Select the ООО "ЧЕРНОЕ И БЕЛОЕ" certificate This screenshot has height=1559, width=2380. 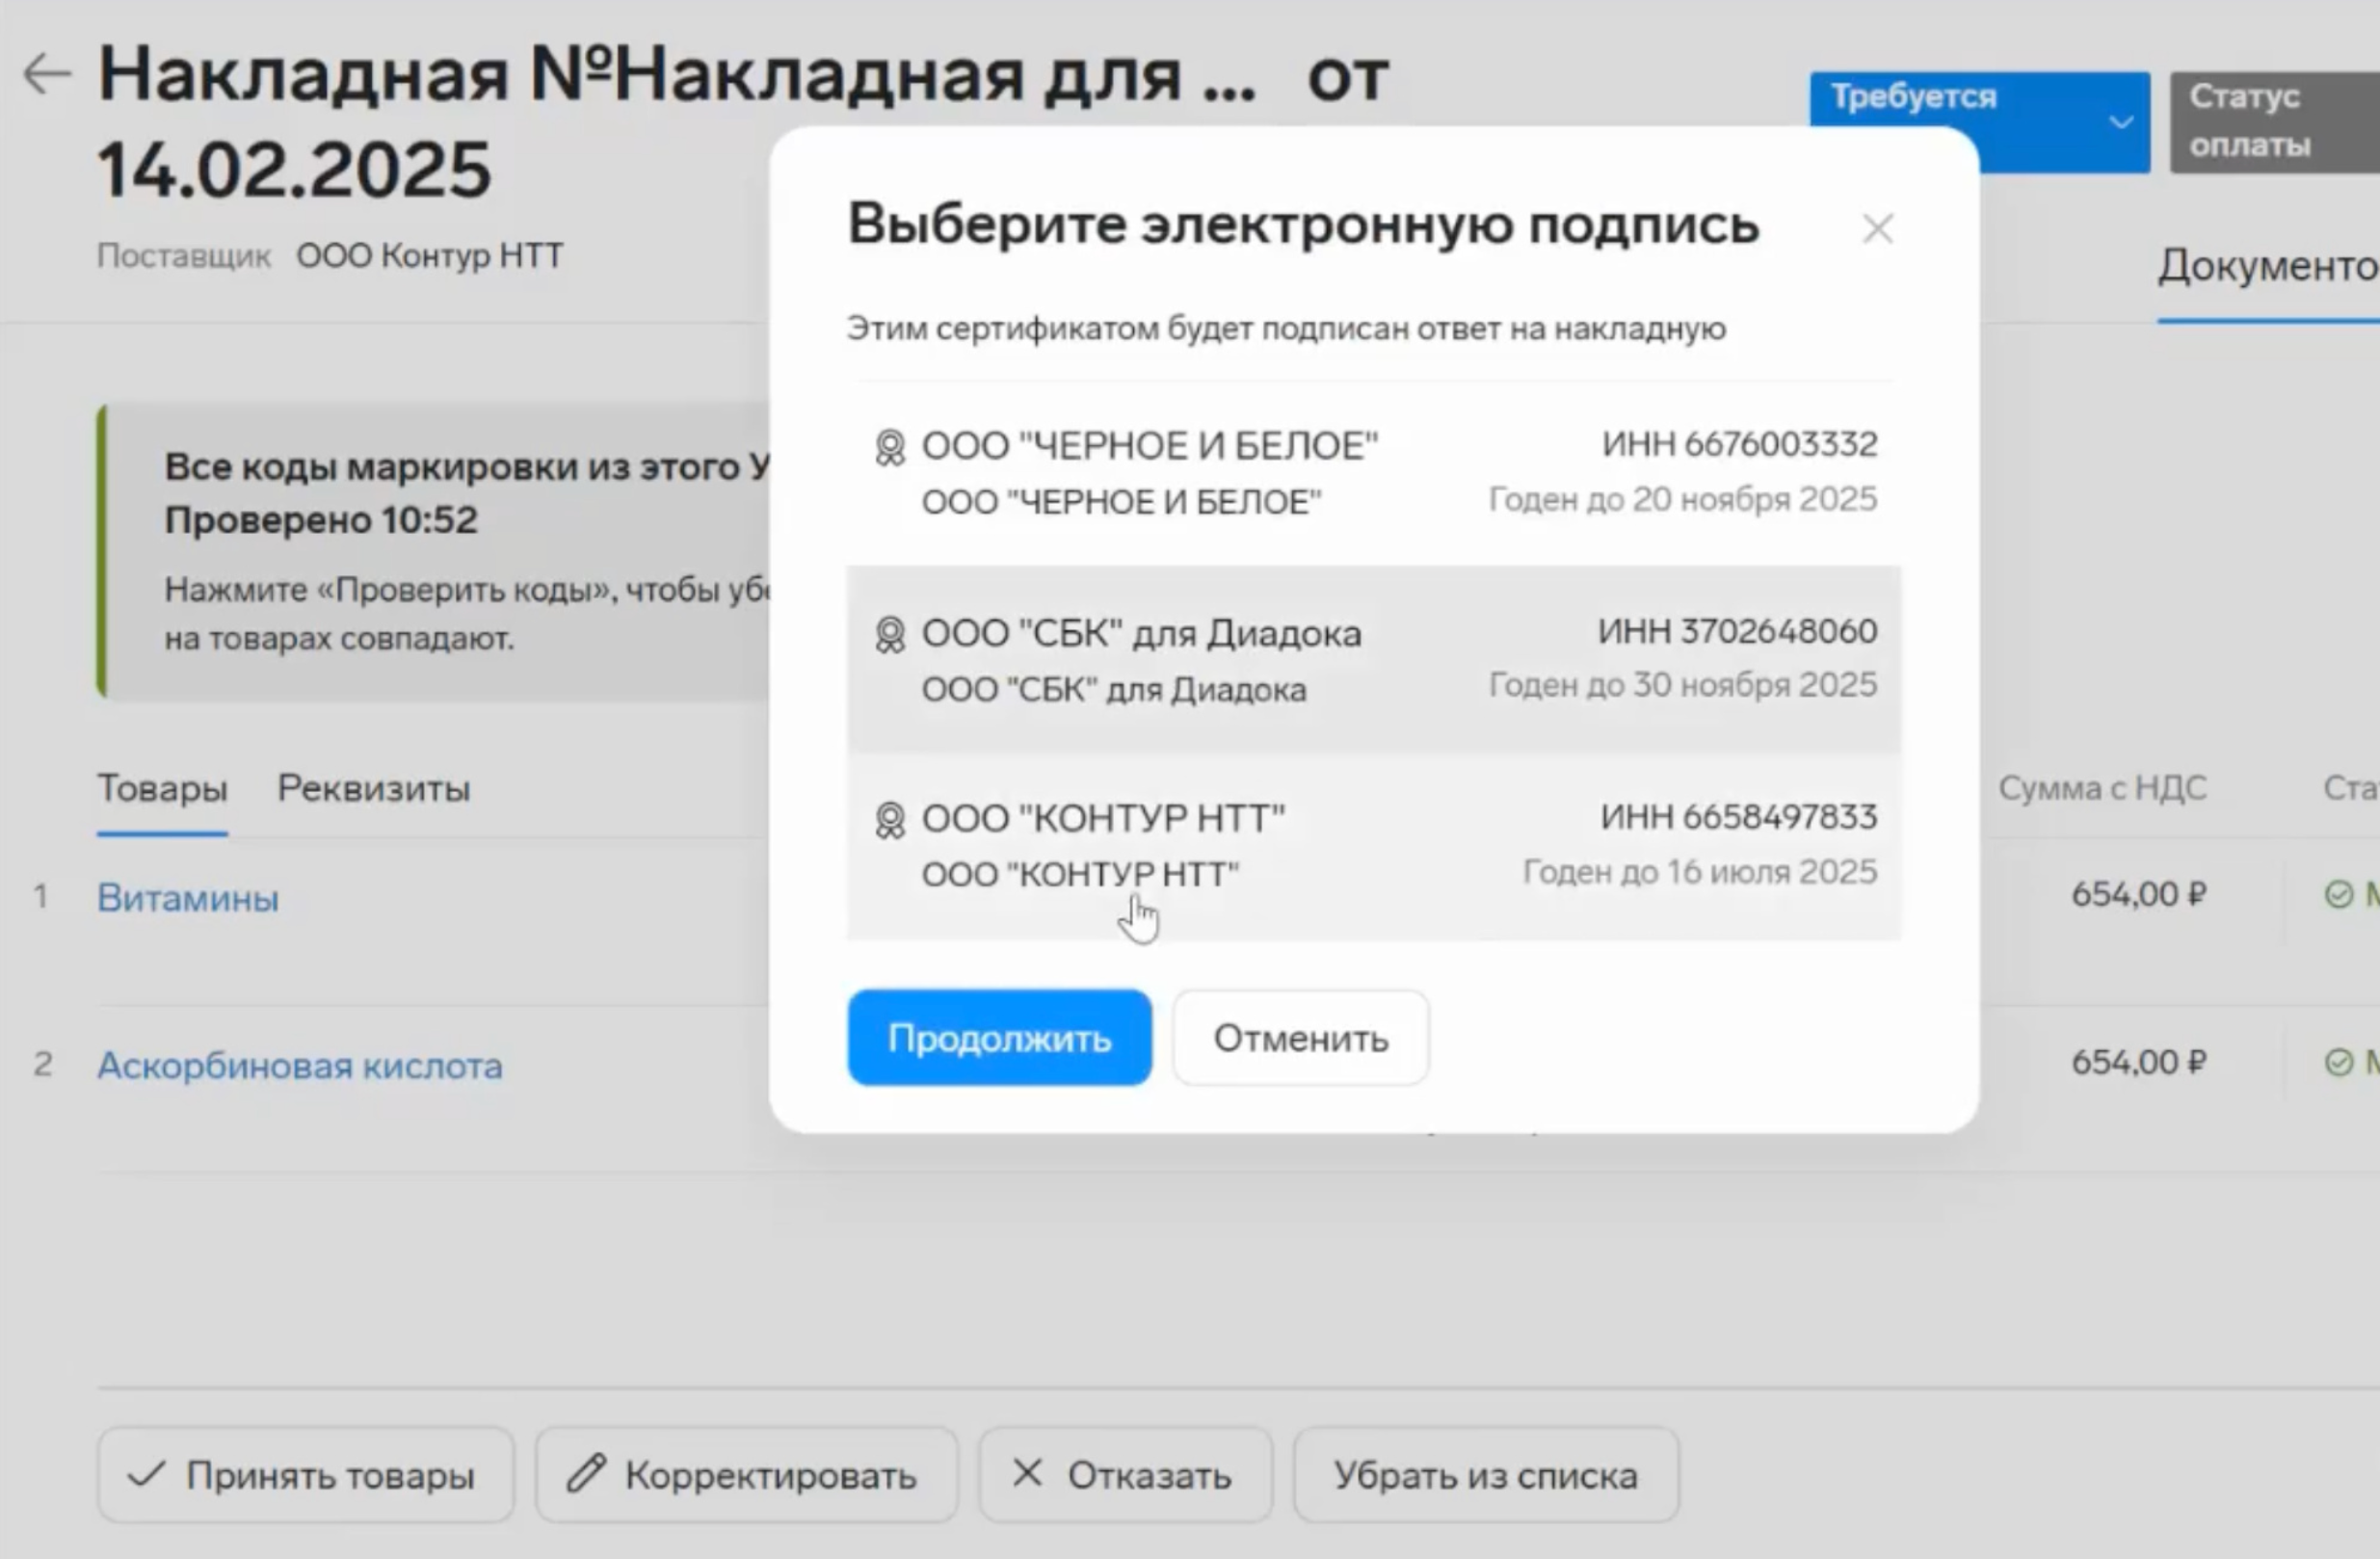point(1373,473)
